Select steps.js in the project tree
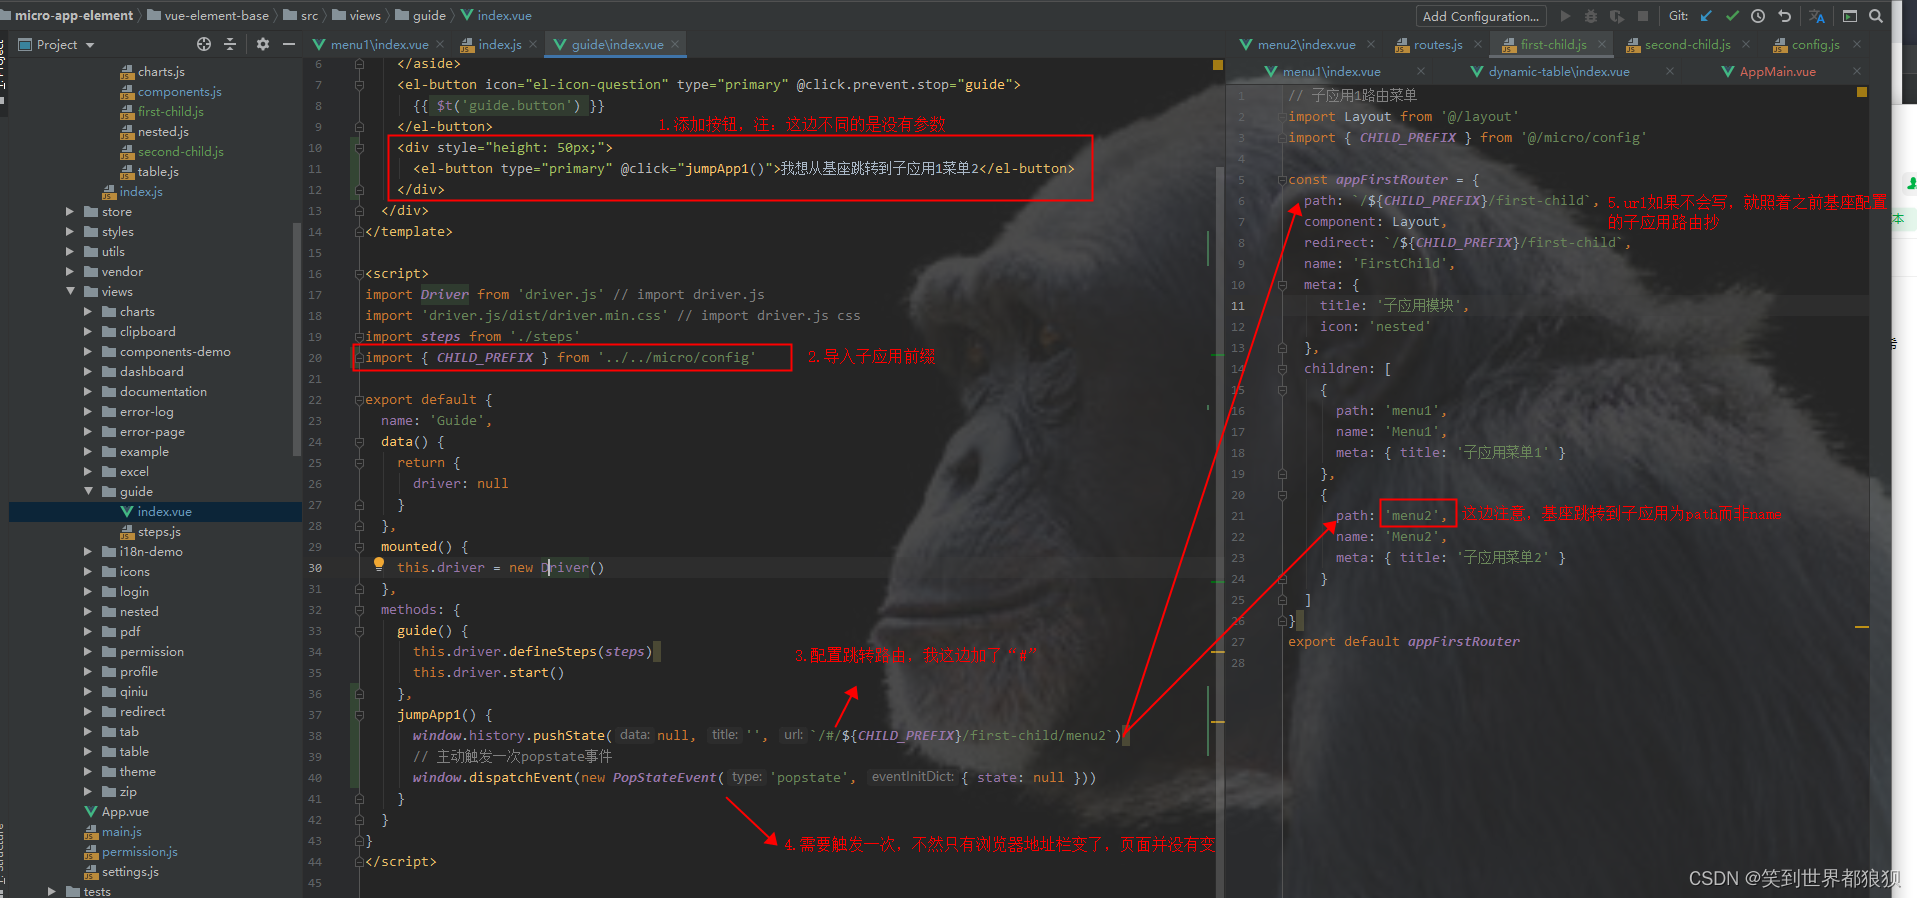Viewport: 1917px width, 898px height. tap(159, 532)
